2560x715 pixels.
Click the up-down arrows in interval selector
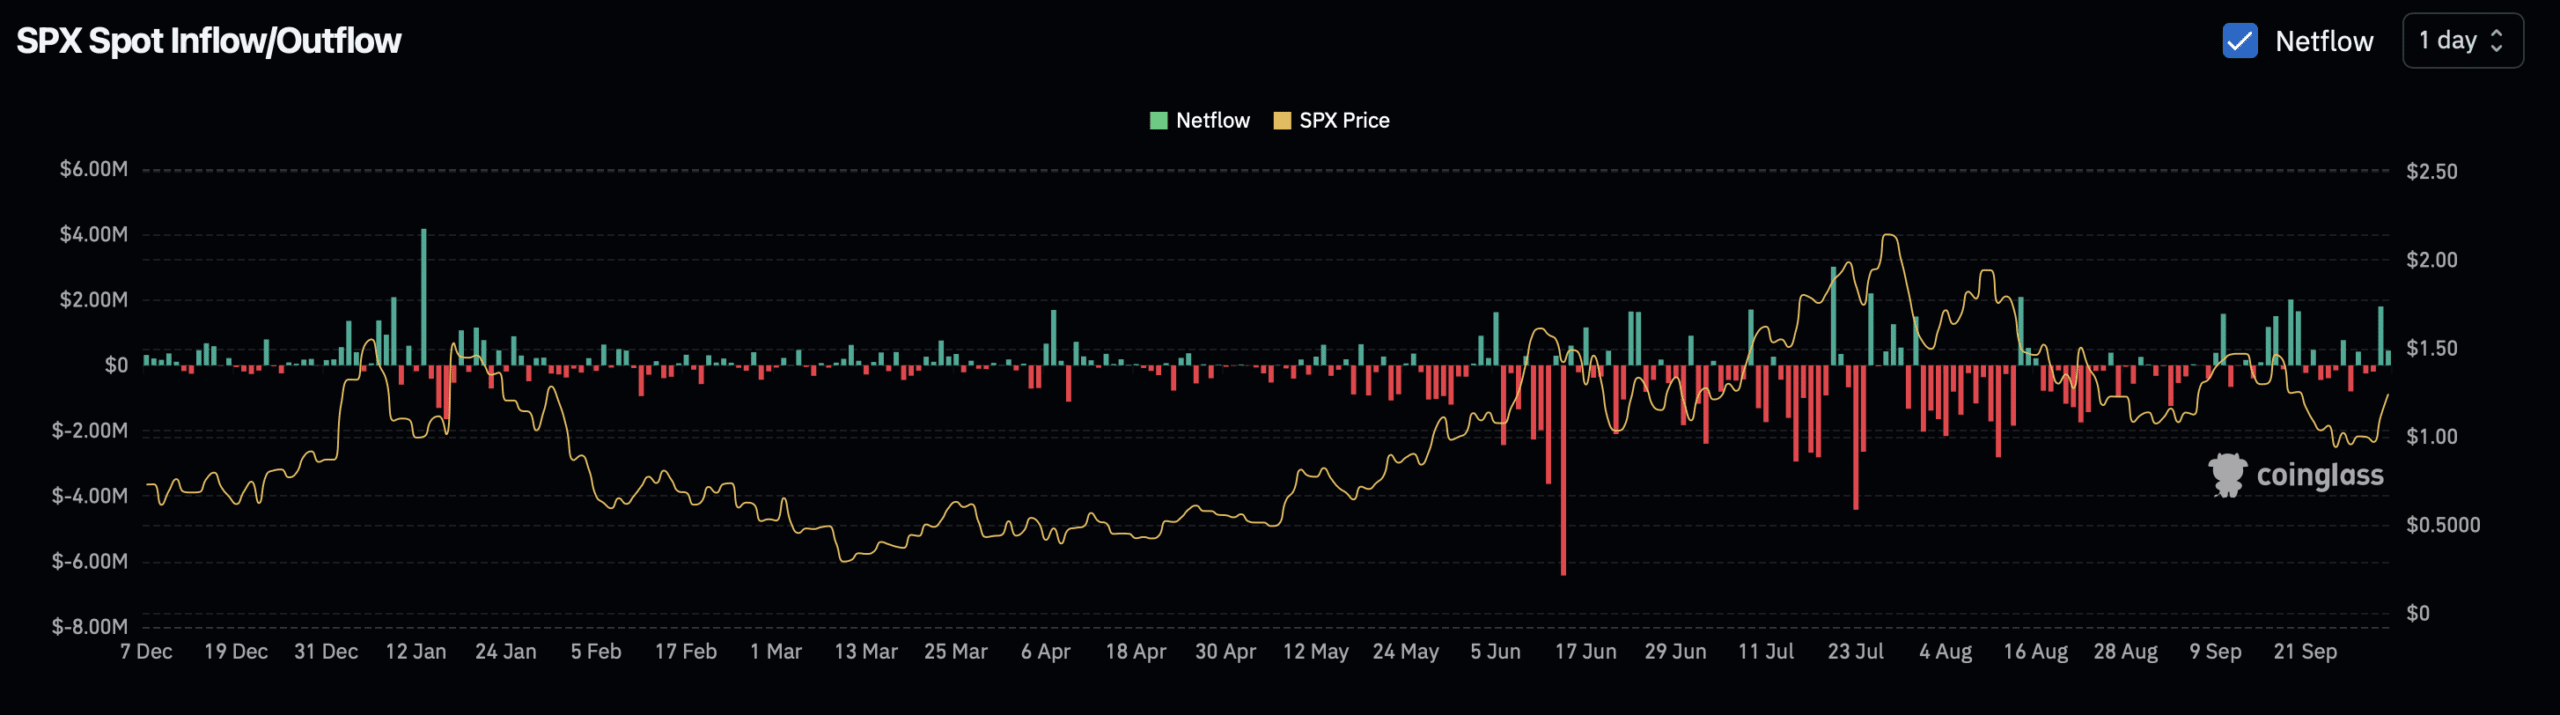point(2497,41)
